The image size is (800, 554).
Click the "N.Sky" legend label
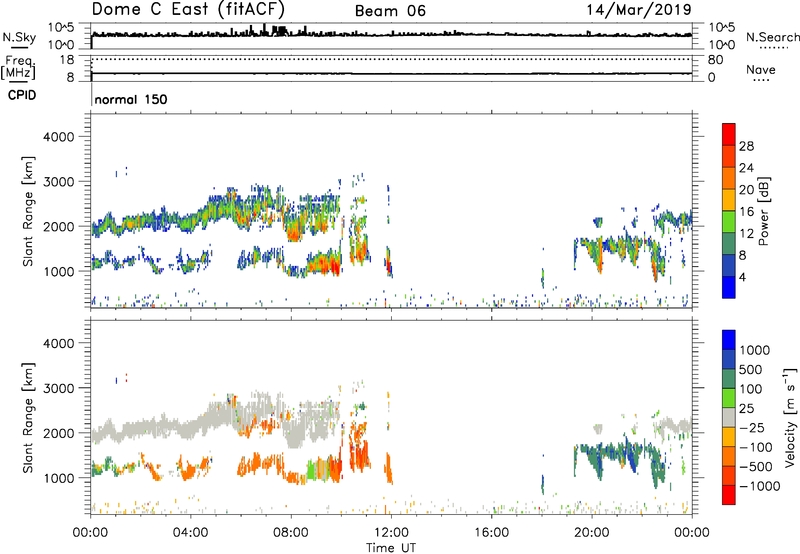[x=19, y=37]
